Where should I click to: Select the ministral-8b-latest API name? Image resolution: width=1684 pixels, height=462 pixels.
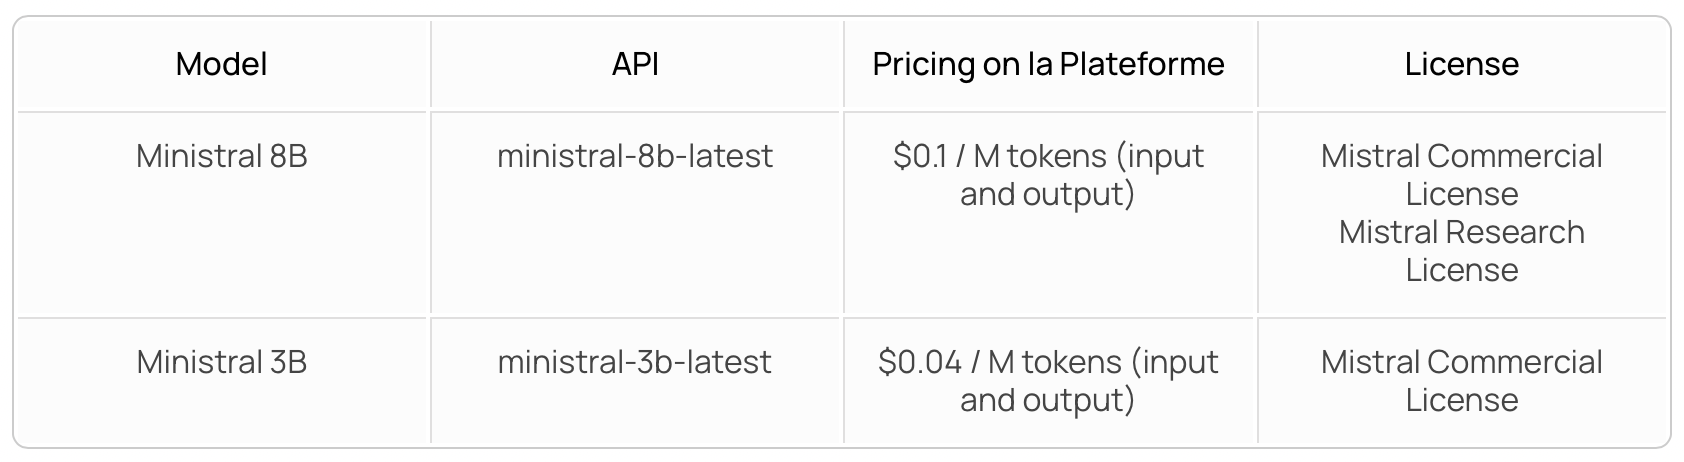pyautogui.click(x=635, y=156)
